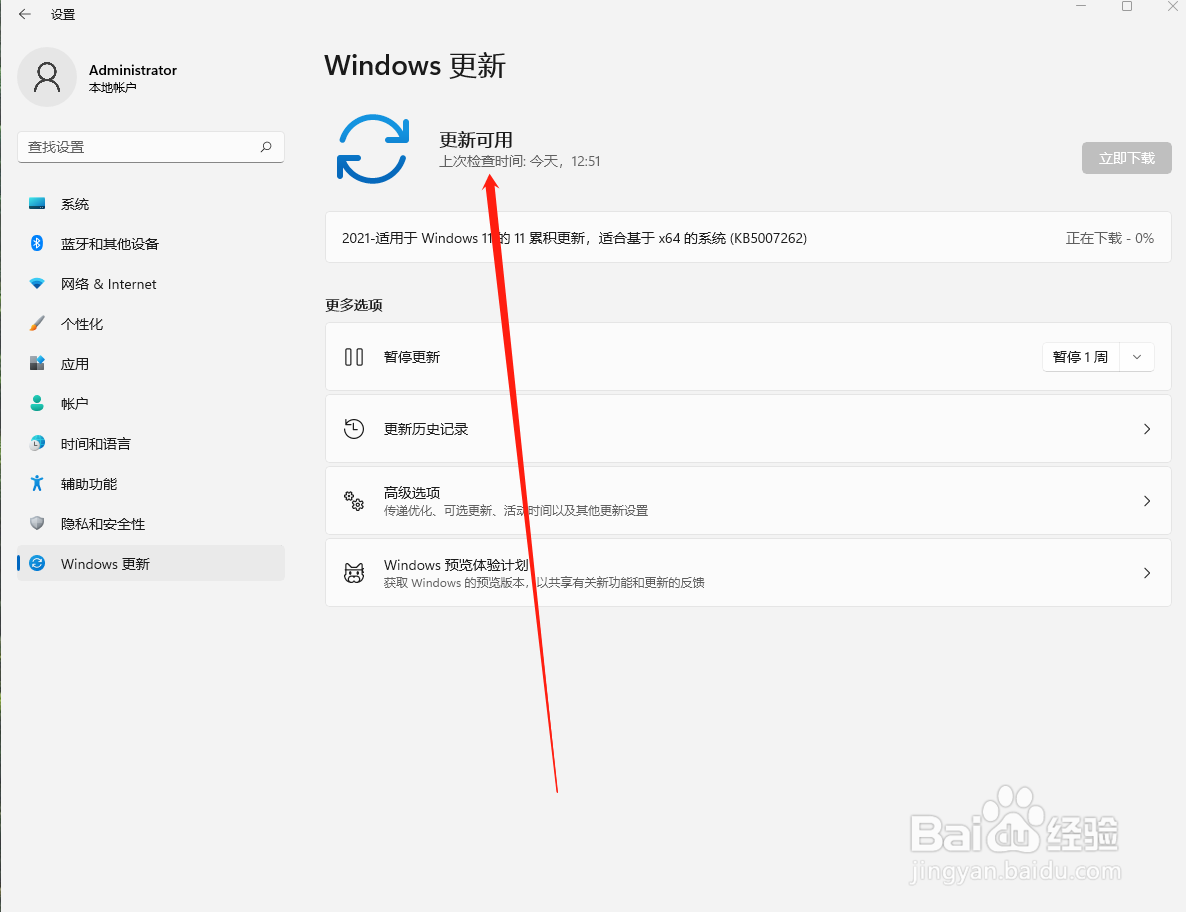Click the search magnifier icon

(x=266, y=147)
